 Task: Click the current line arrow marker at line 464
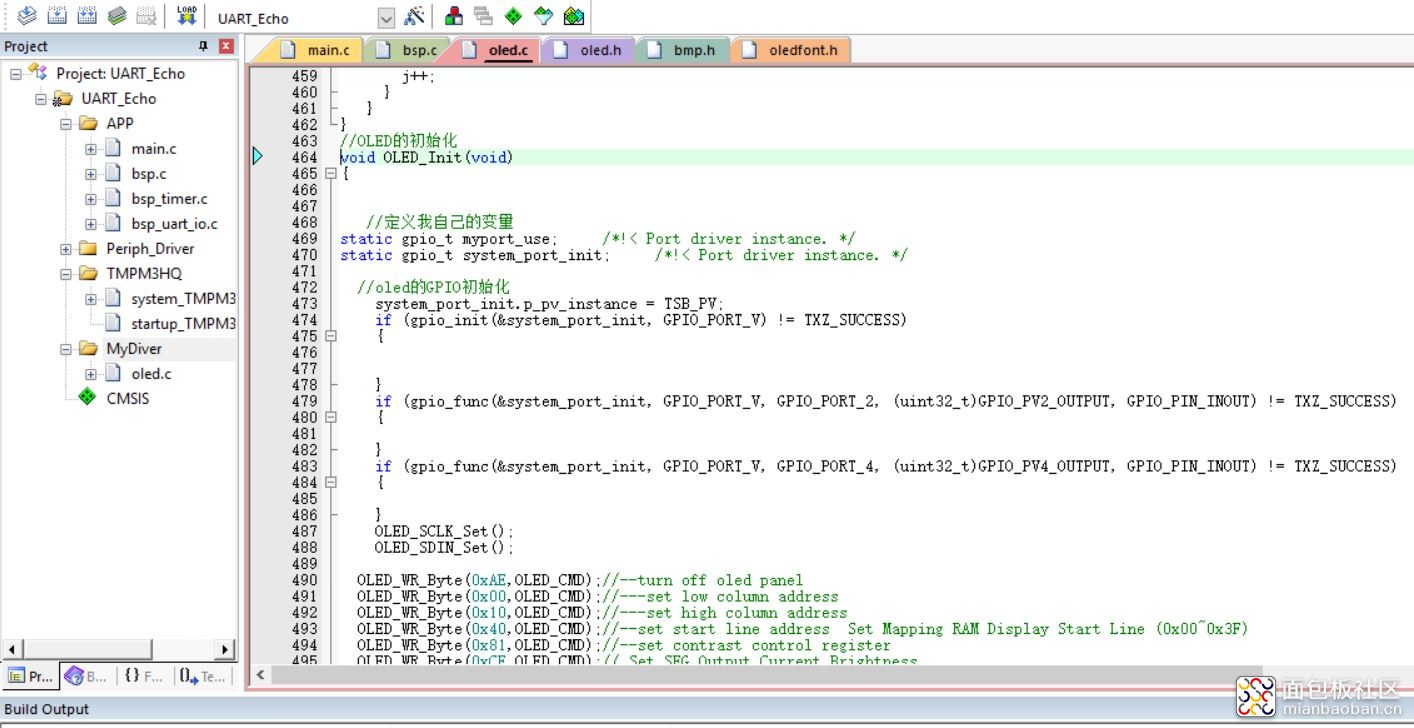click(x=258, y=157)
